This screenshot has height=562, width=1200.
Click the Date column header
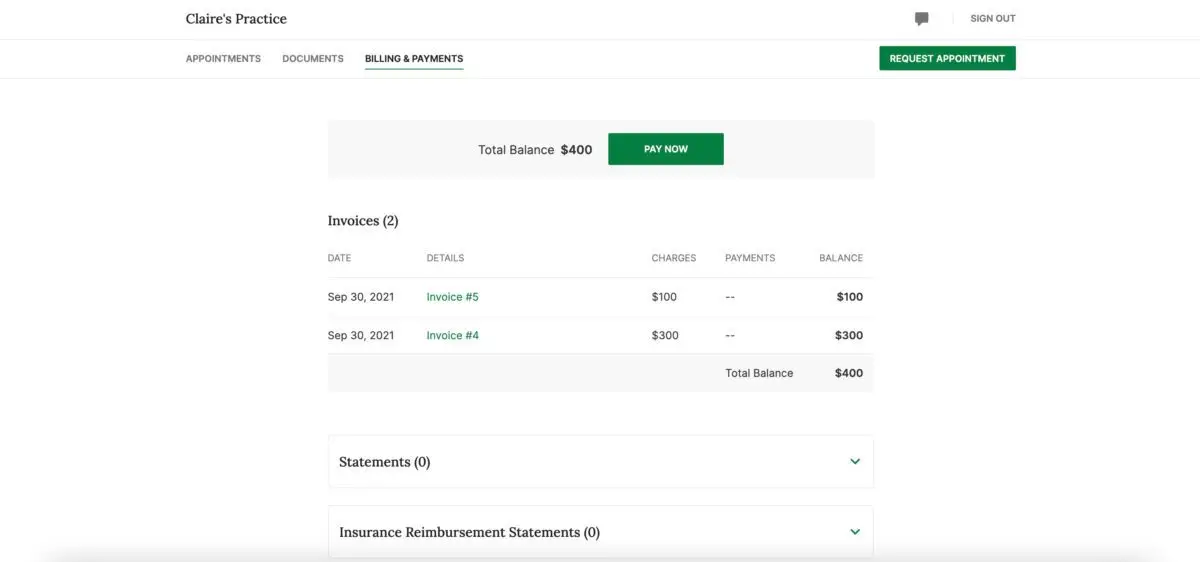[x=340, y=258]
